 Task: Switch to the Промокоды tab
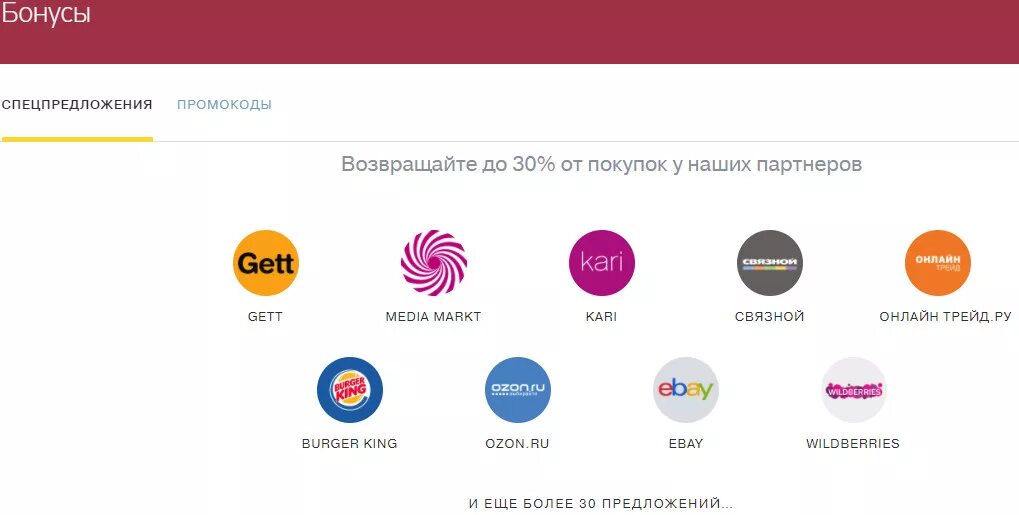pos(224,105)
